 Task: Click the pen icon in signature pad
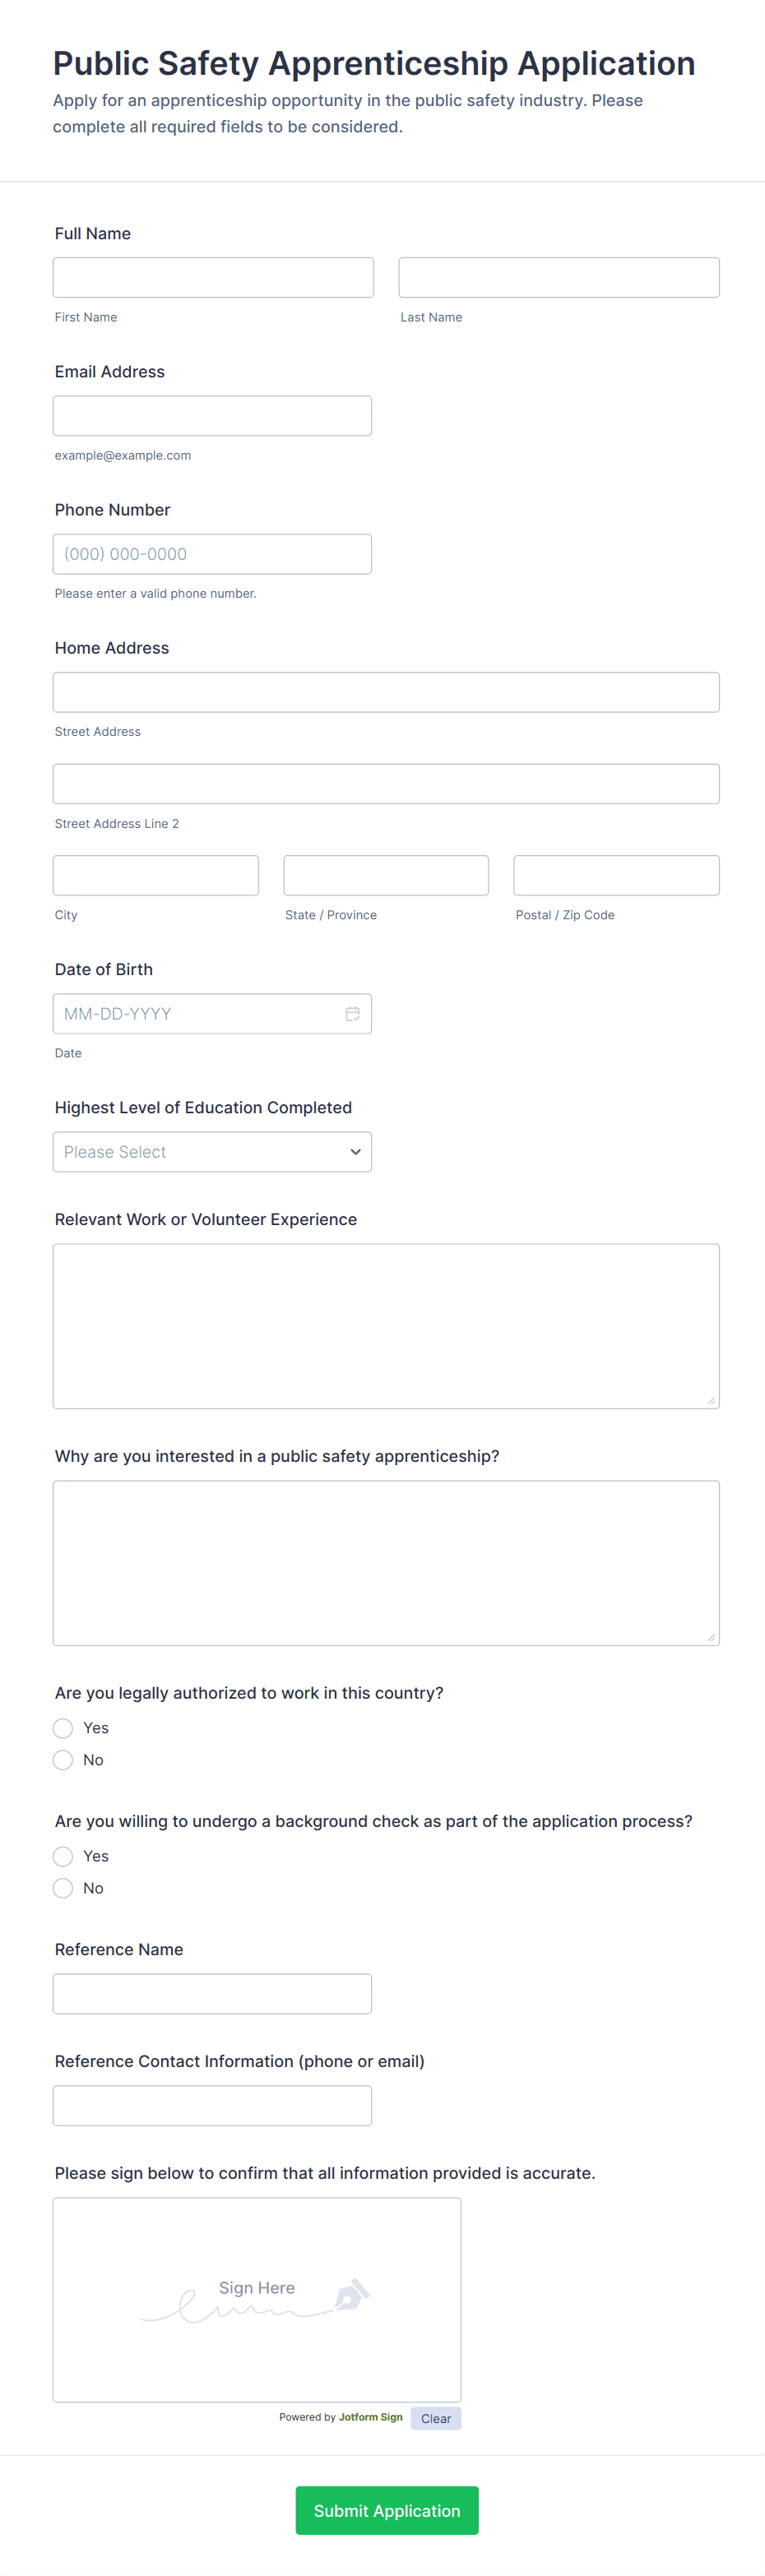pyautogui.click(x=351, y=2294)
